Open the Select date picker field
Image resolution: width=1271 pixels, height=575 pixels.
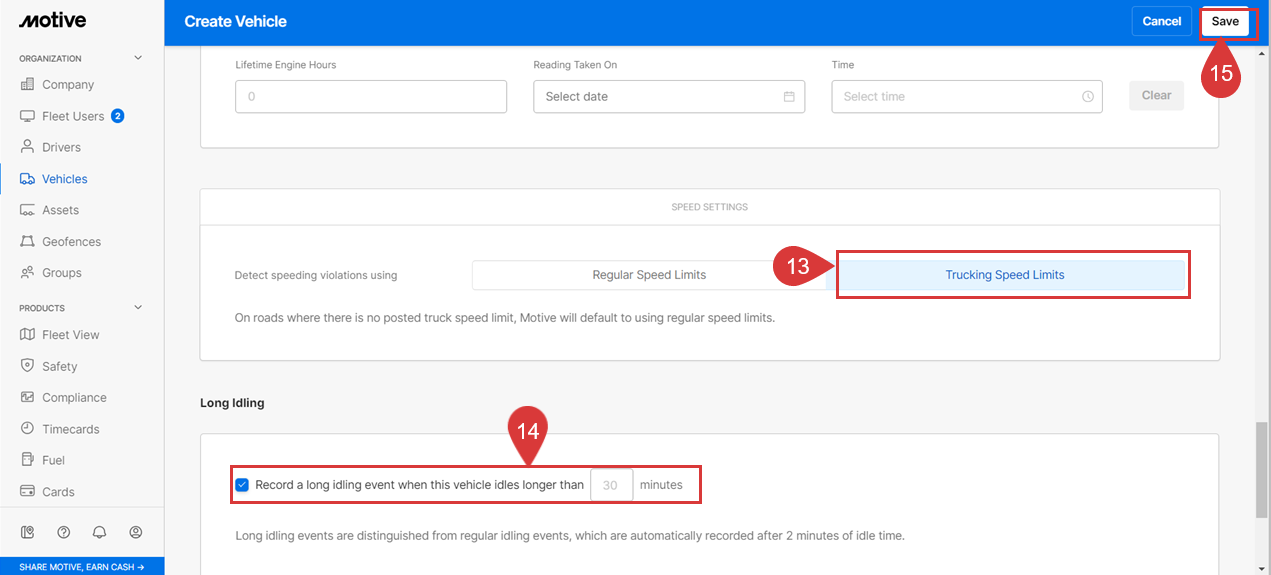click(660, 97)
